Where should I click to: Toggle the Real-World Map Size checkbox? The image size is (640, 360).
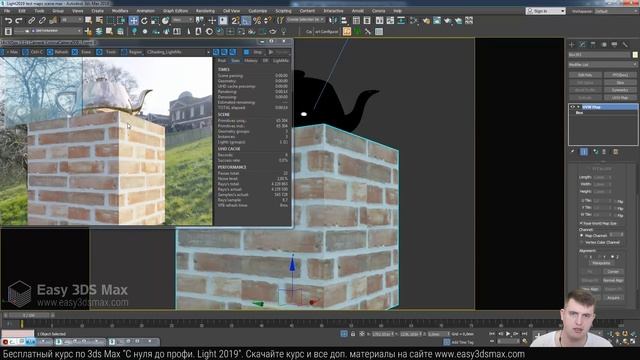(x=581, y=224)
